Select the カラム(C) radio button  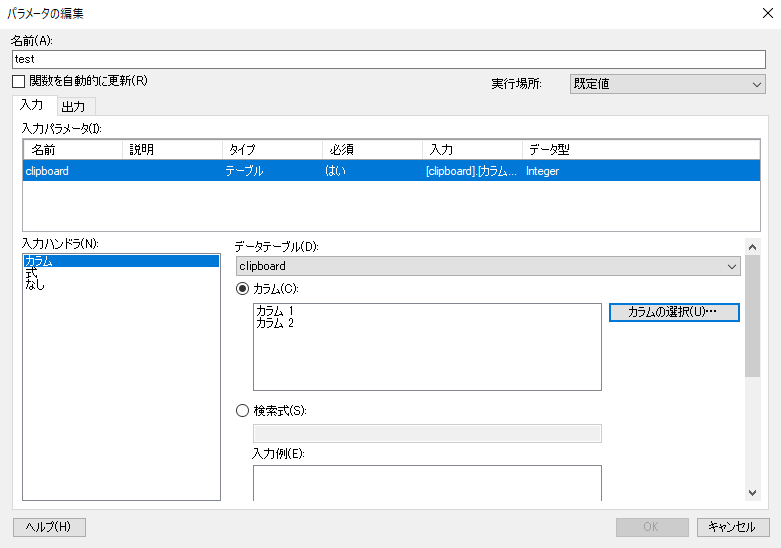click(243, 289)
